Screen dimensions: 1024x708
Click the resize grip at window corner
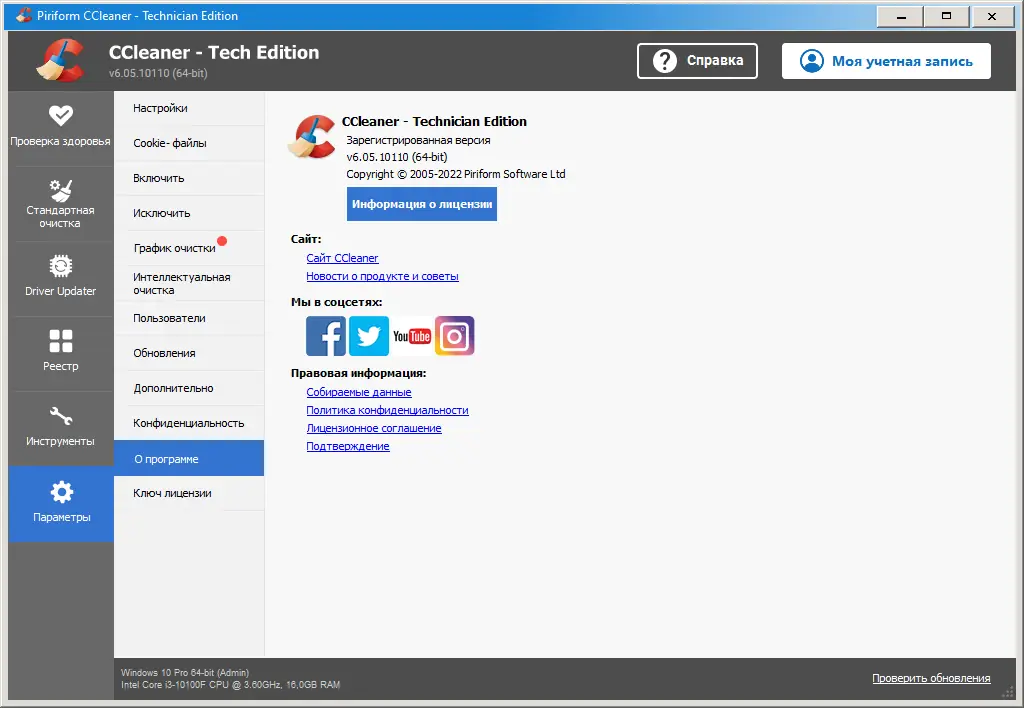[x=1008, y=692]
